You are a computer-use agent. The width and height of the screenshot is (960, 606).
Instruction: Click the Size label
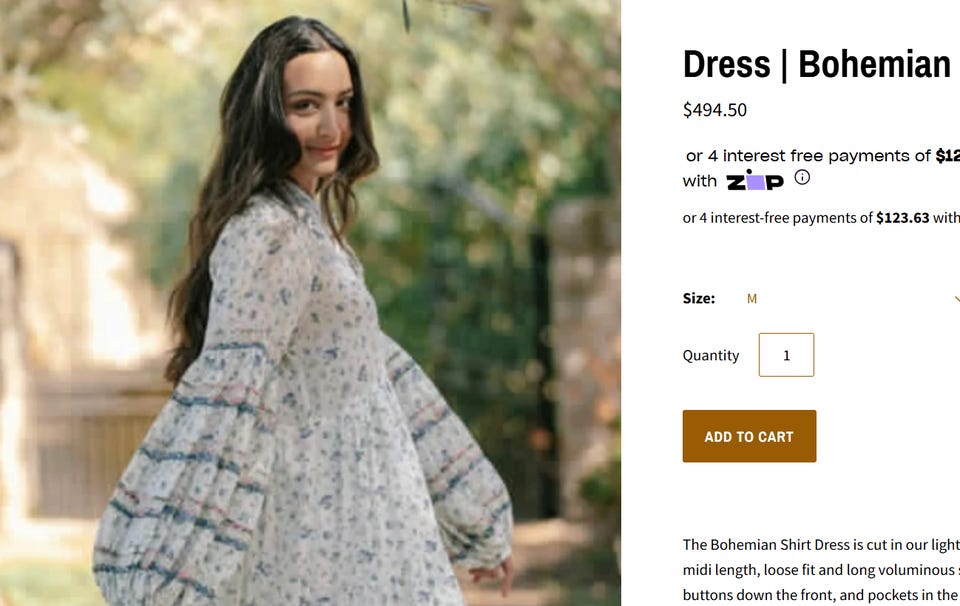coord(699,298)
